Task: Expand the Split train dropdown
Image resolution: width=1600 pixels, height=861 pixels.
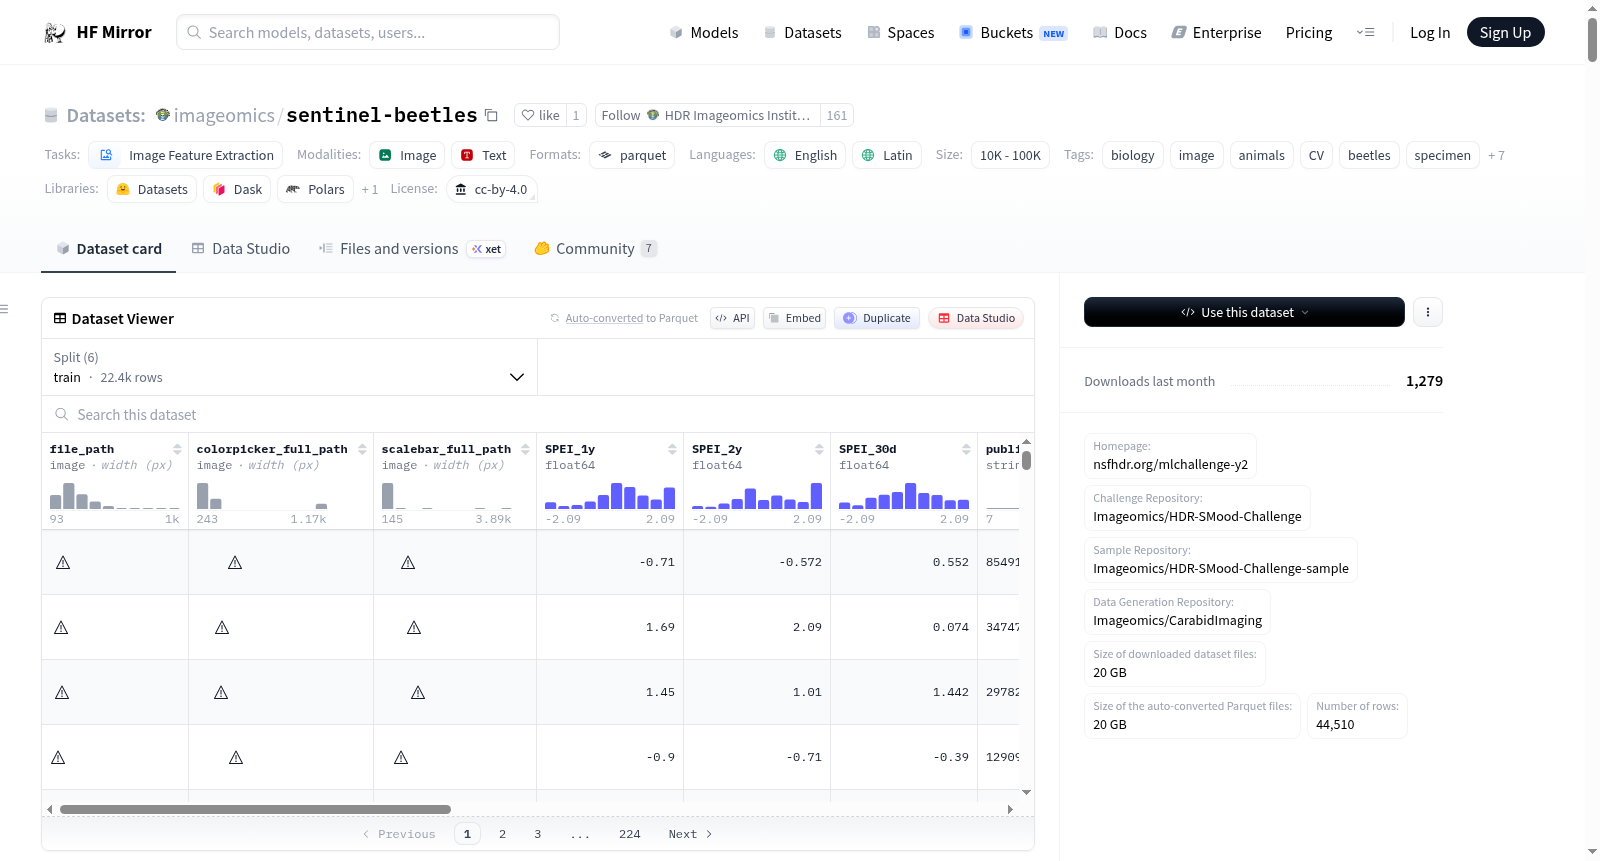Action: (289, 367)
